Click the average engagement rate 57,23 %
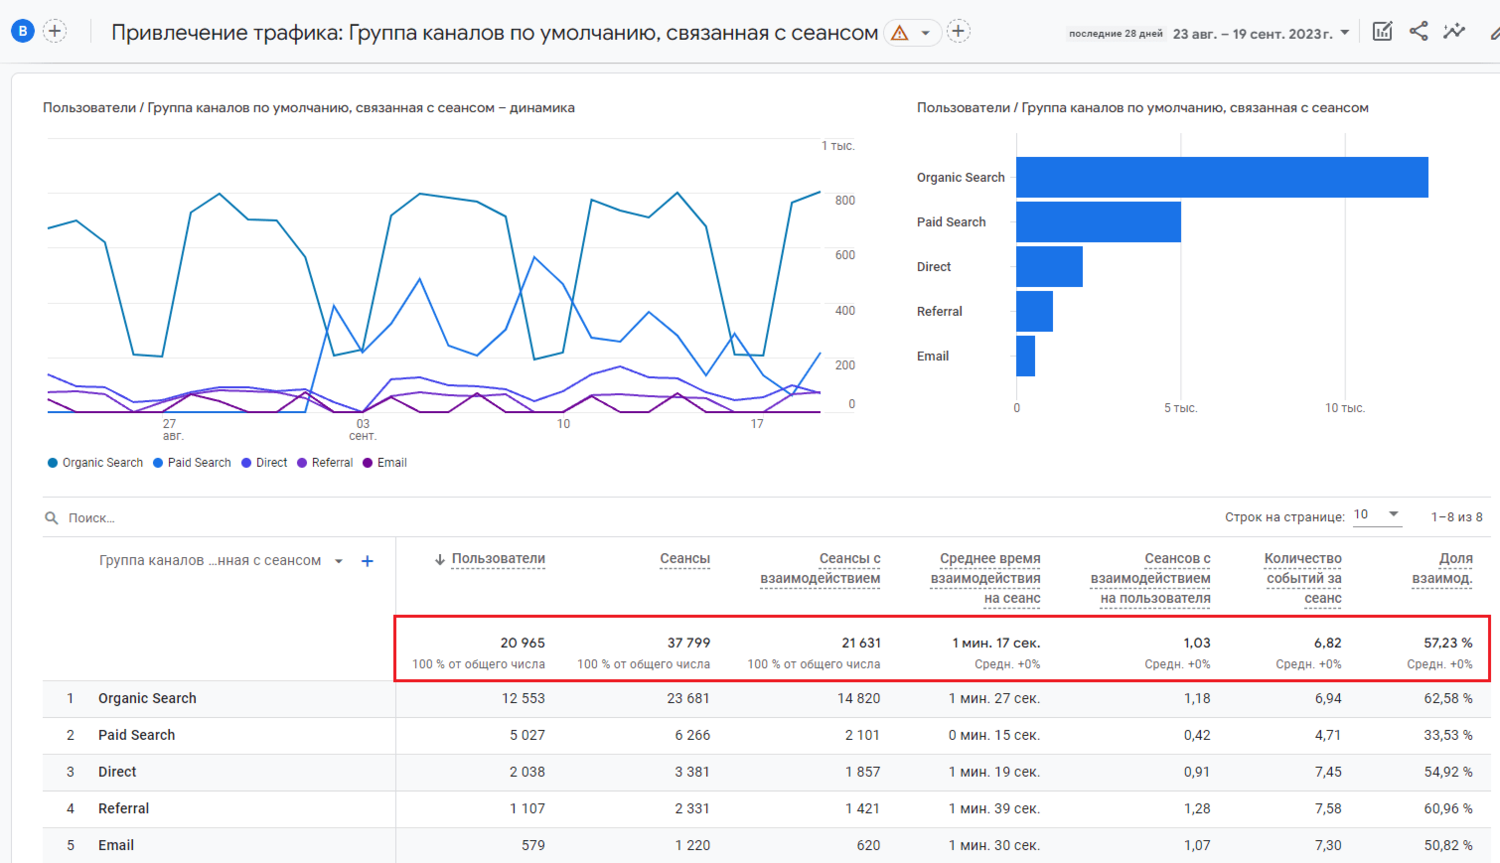This screenshot has height=863, width=1500. click(x=1448, y=643)
